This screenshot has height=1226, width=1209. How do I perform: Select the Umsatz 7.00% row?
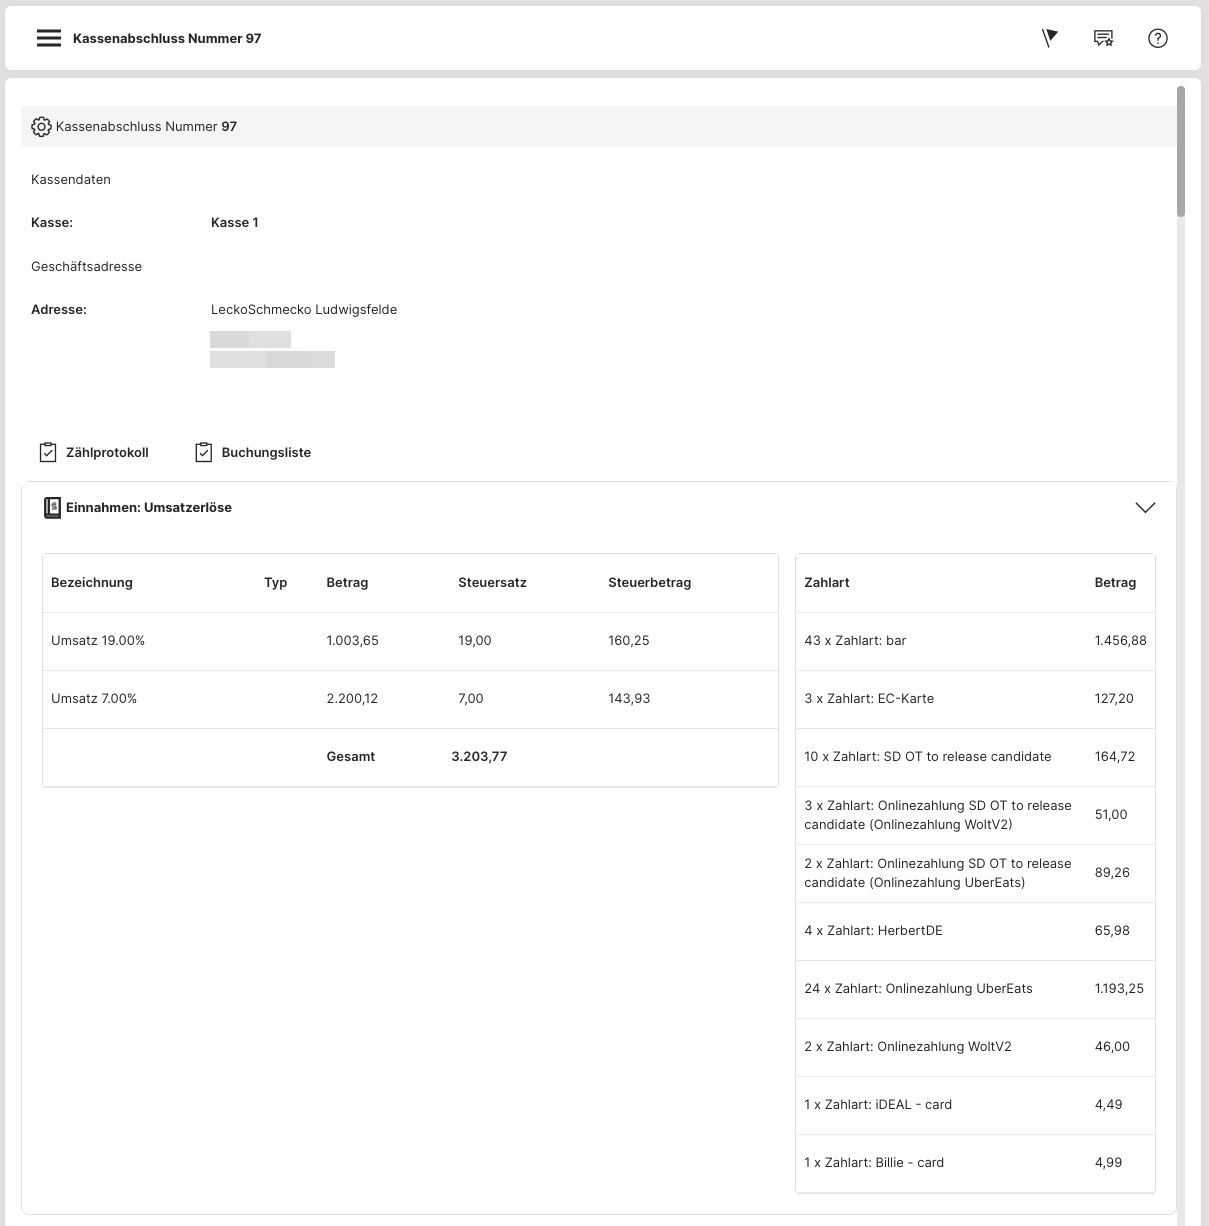(94, 699)
